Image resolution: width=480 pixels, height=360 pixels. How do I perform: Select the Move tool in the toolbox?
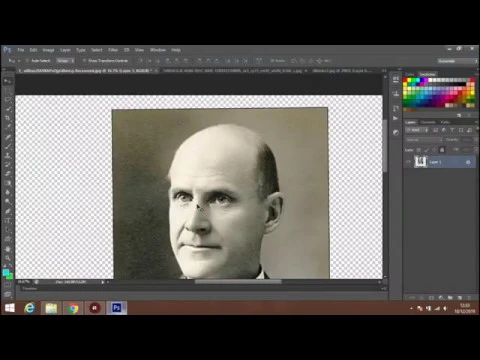coord(8,81)
